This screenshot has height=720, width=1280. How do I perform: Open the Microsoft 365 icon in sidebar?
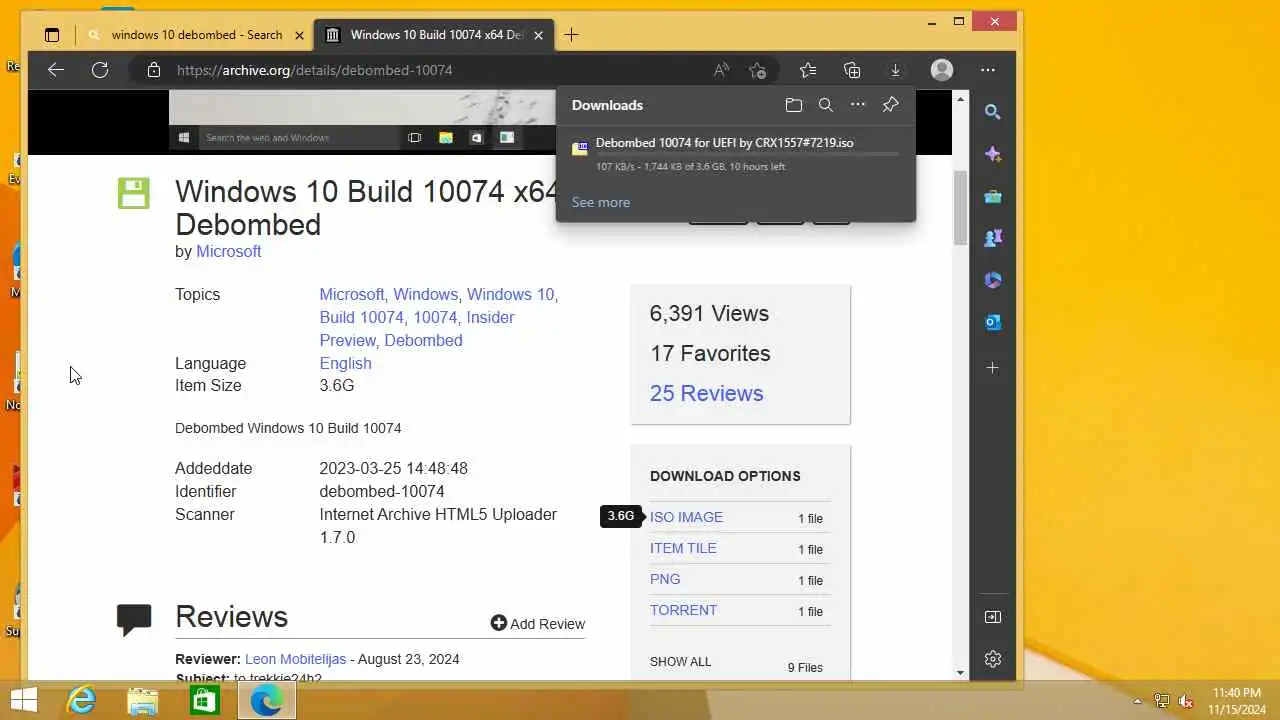(x=993, y=280)
